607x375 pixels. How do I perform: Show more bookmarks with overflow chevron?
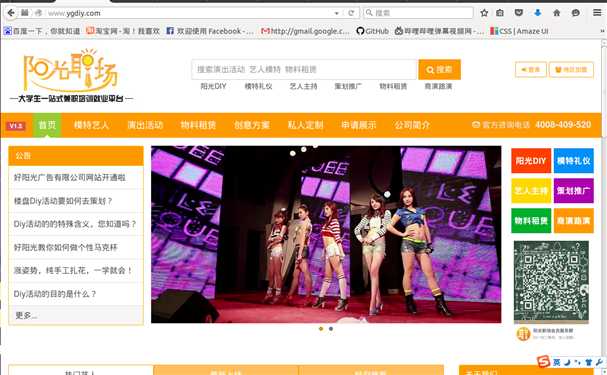click(602, 31)
